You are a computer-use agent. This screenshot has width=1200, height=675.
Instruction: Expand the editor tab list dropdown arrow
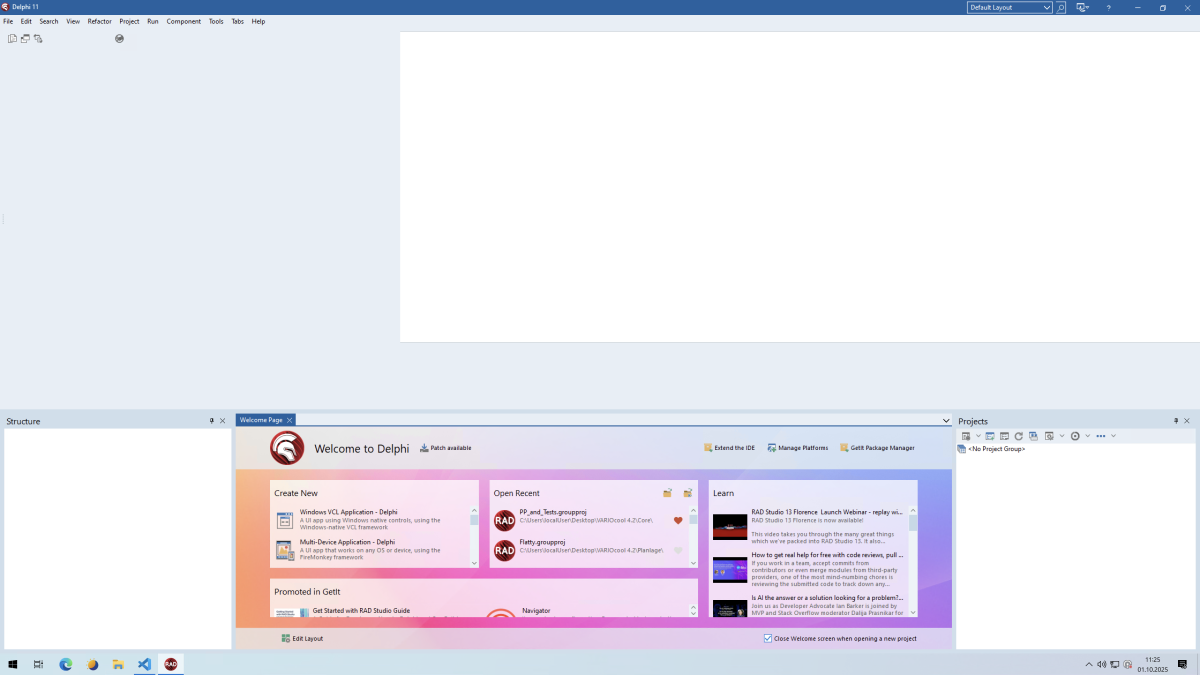pyautogui.click(x=946, y=421)
